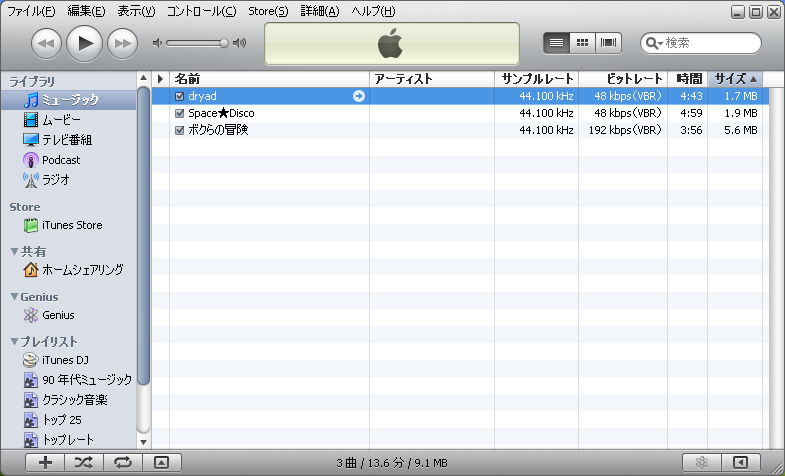Sort by サンプルレート column header
Image resolution: width=785 pixels, height=476 pixels.
click(537, 79)
